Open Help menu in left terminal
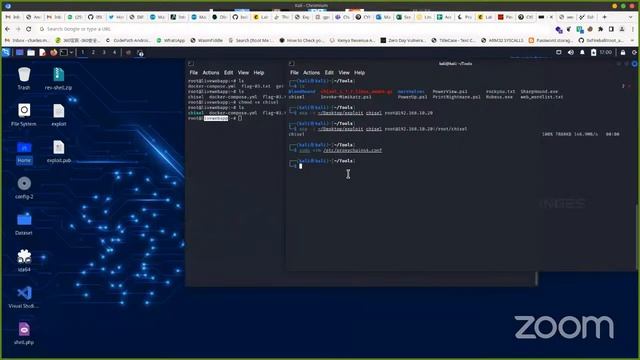This screenshot has width=640, height=360. tap(259, 73)
